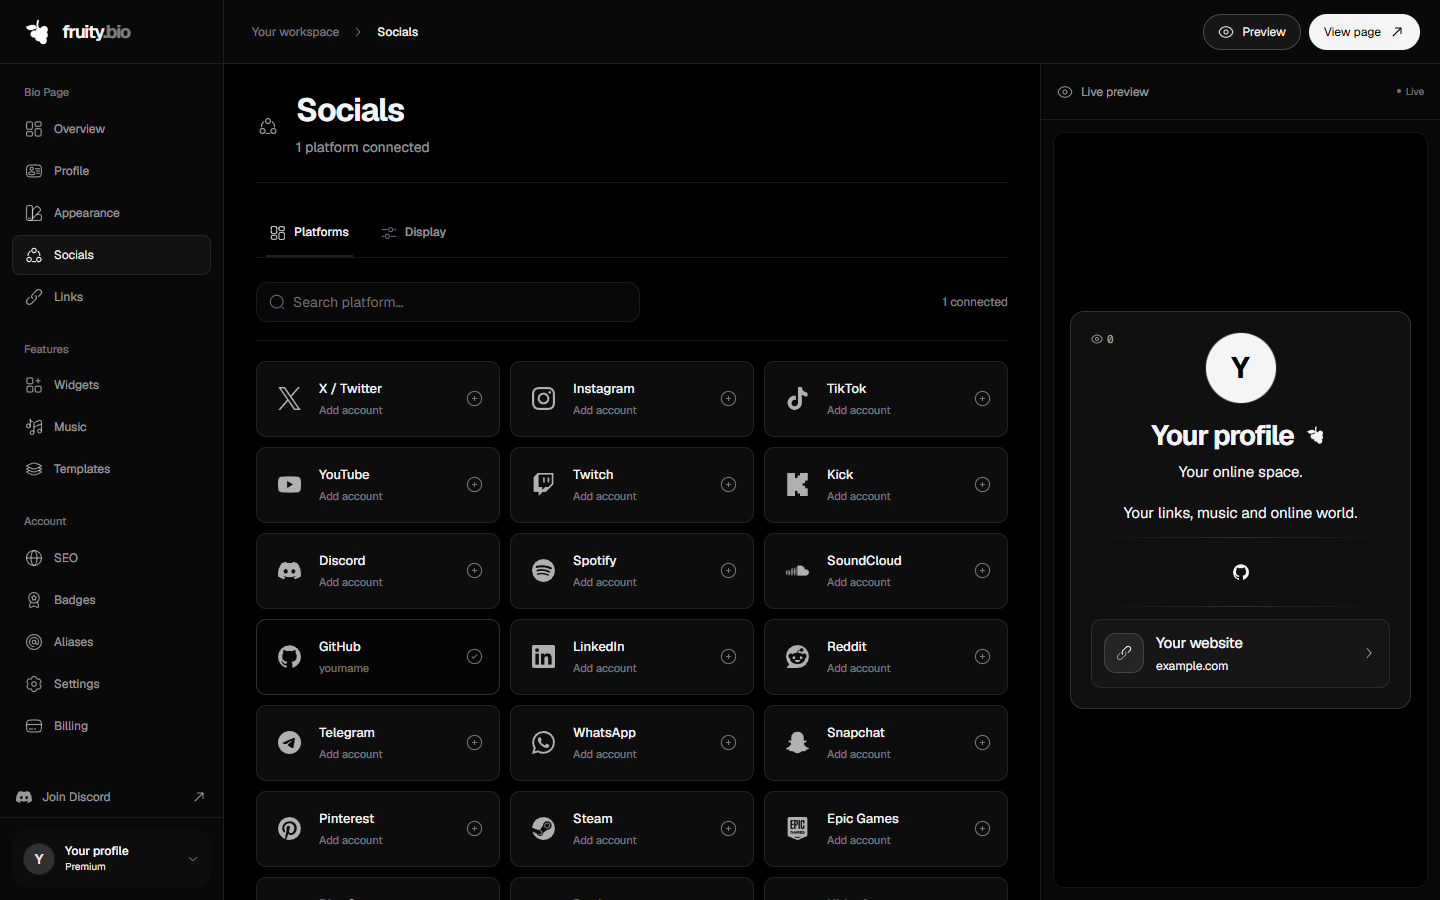Click the Snapchat platform icon
The image size is (1440, 900).
coord(797,743)
